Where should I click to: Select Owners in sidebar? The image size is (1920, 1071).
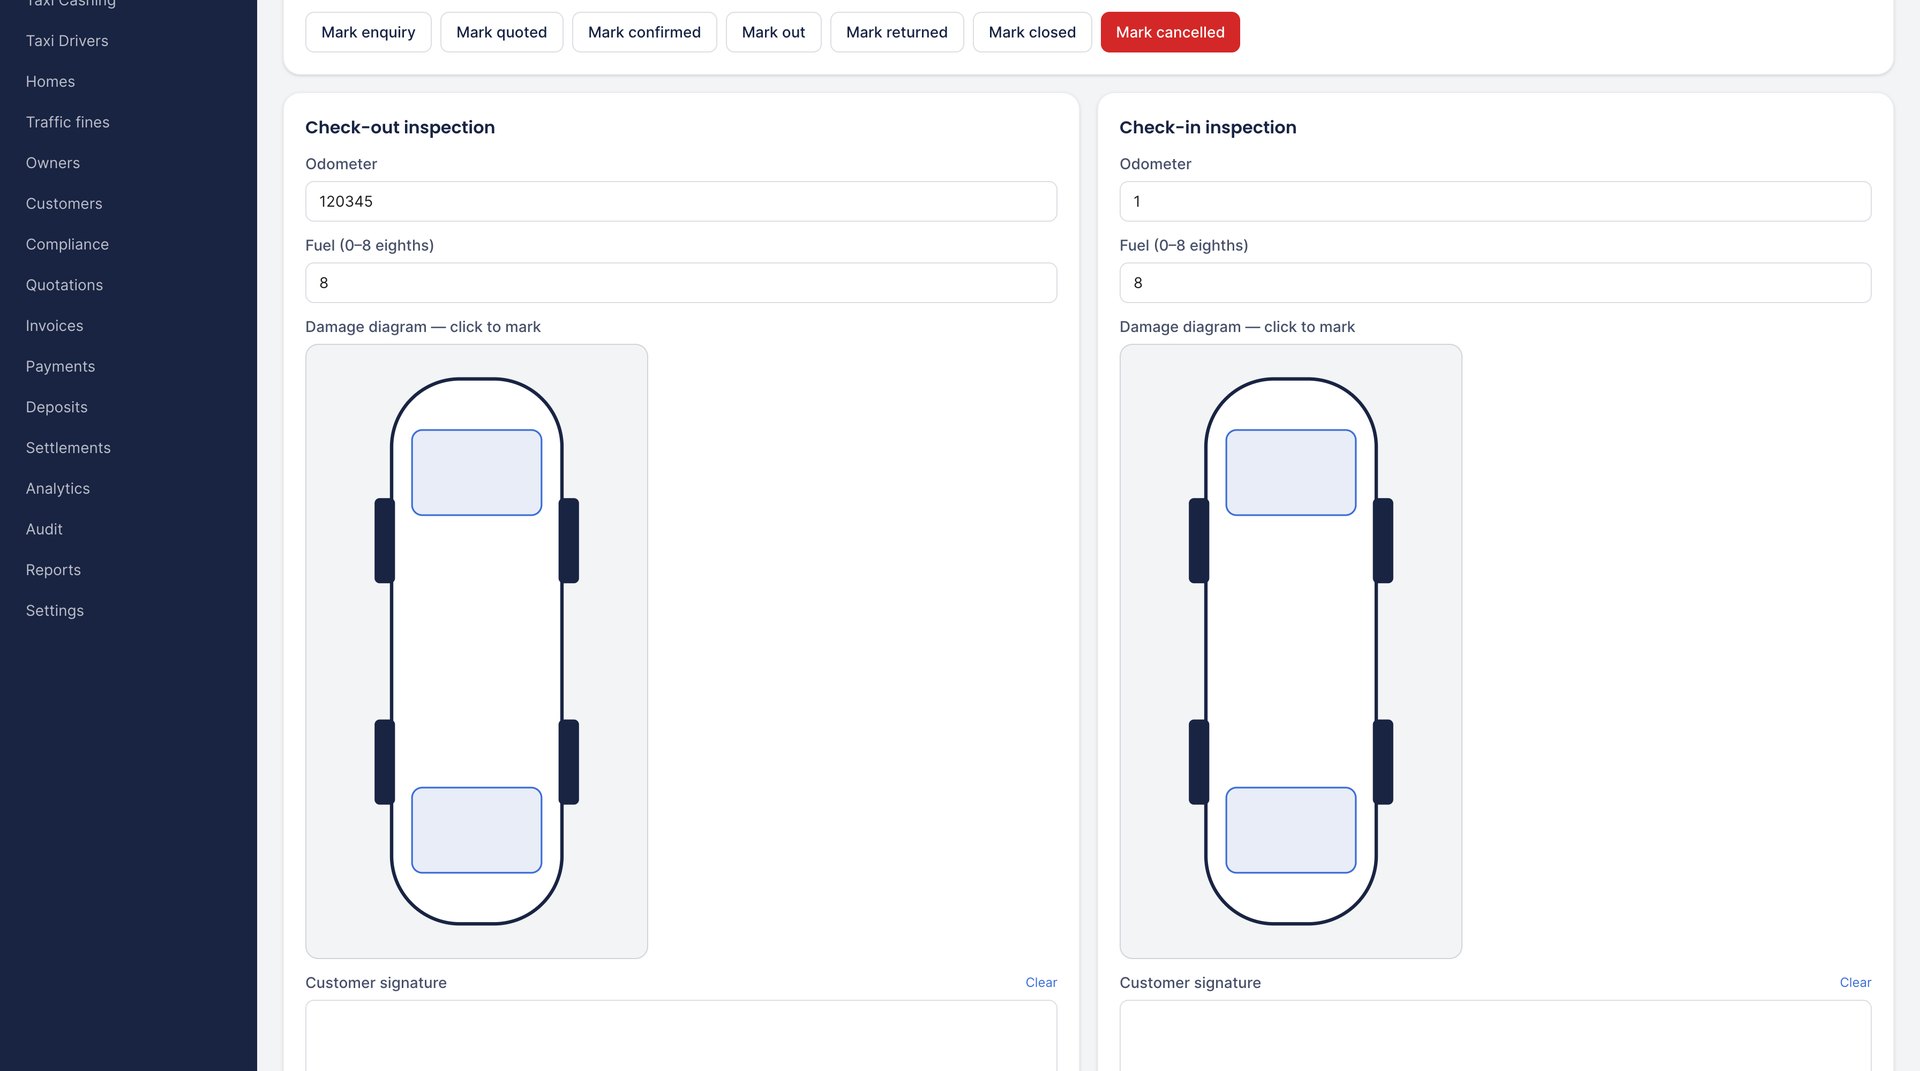pos(53,163)
